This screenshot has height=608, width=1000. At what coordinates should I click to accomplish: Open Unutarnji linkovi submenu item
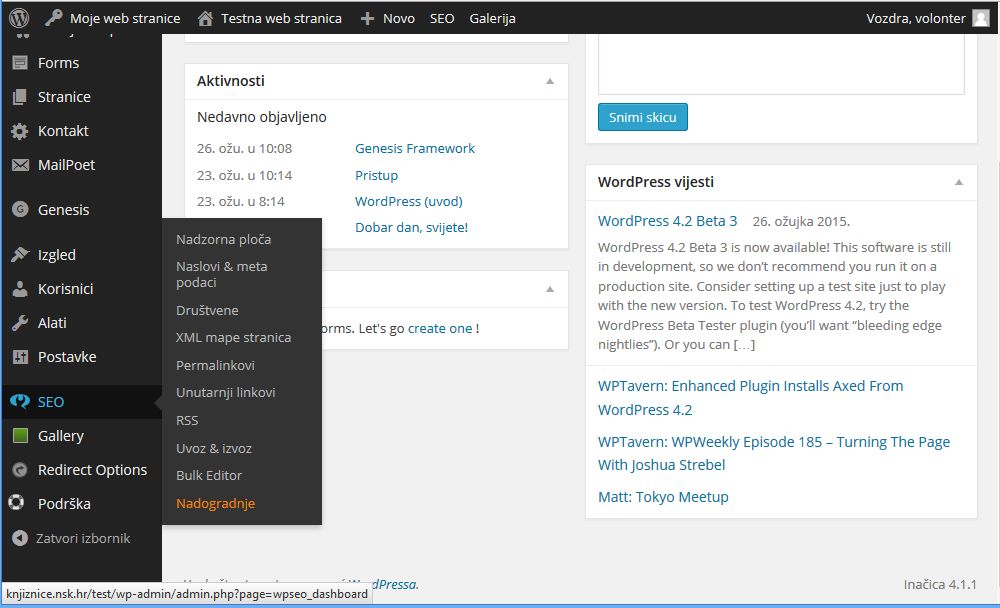(x=226, y=392)
